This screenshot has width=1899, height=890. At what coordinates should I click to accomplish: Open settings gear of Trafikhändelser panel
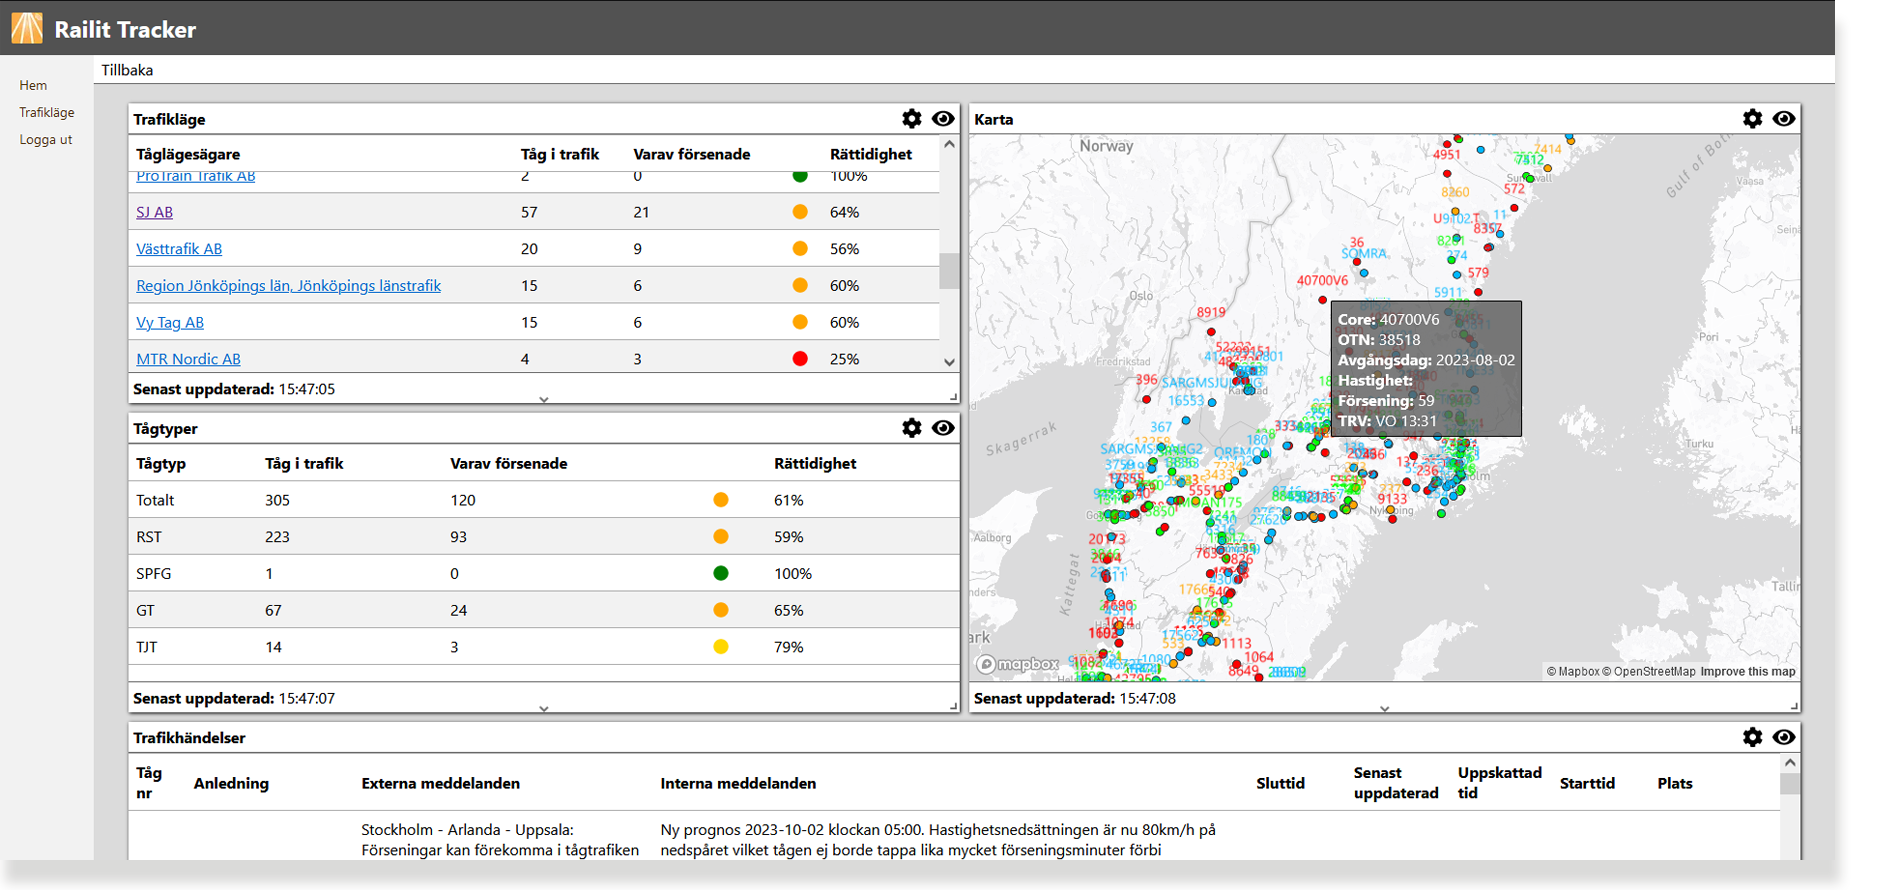click(x=1752, y=737)
